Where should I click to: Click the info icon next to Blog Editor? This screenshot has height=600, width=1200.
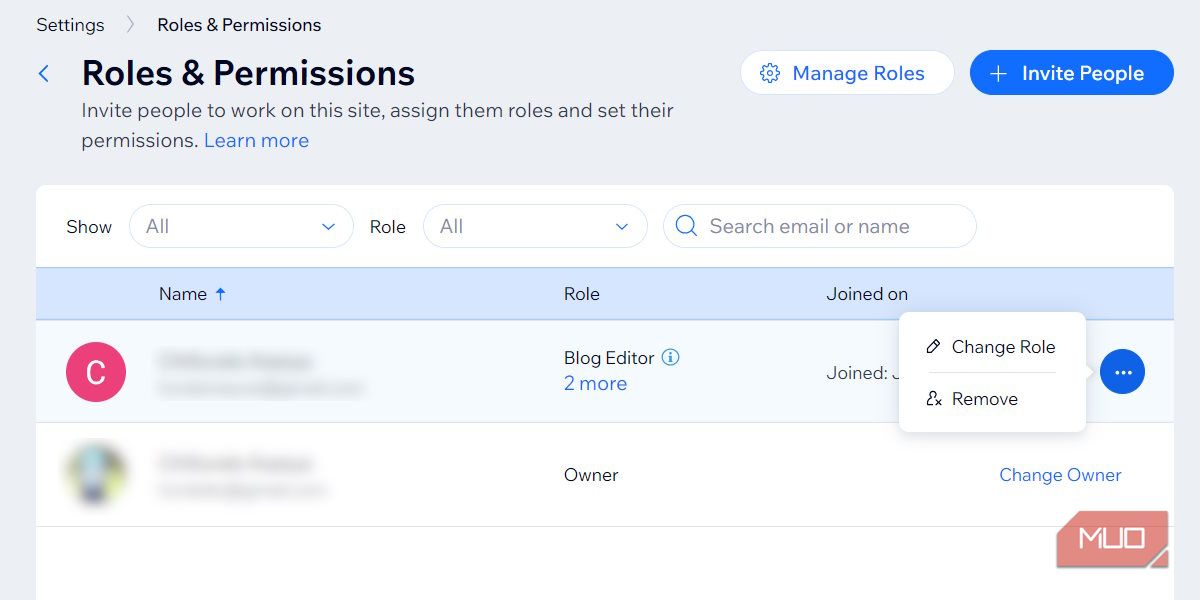(671, 357)
